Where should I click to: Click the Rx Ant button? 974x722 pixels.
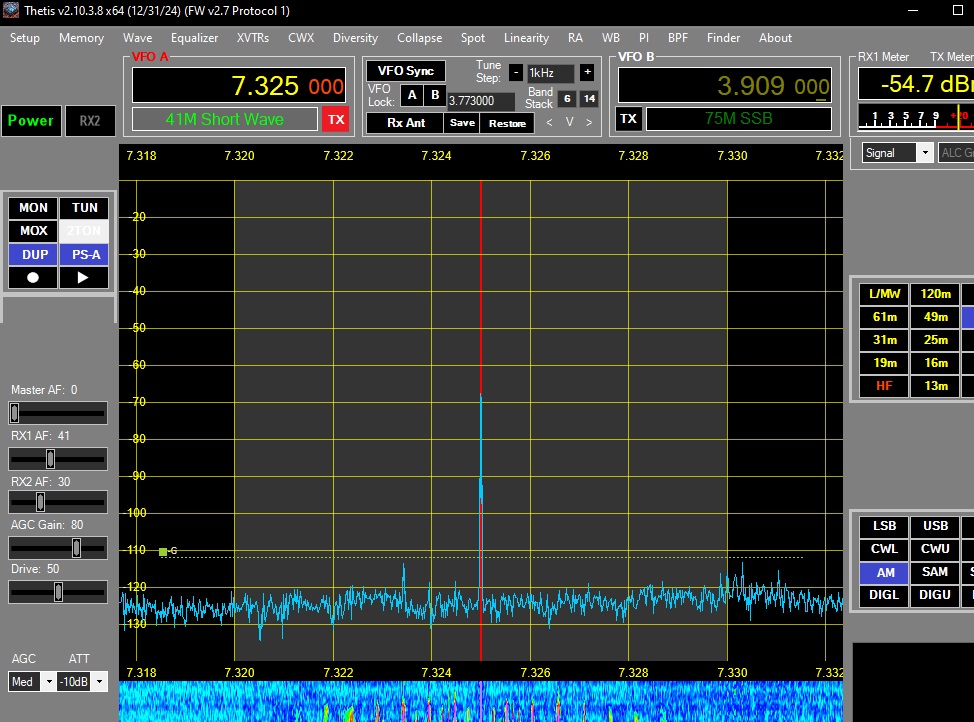[x=406, y=123]
